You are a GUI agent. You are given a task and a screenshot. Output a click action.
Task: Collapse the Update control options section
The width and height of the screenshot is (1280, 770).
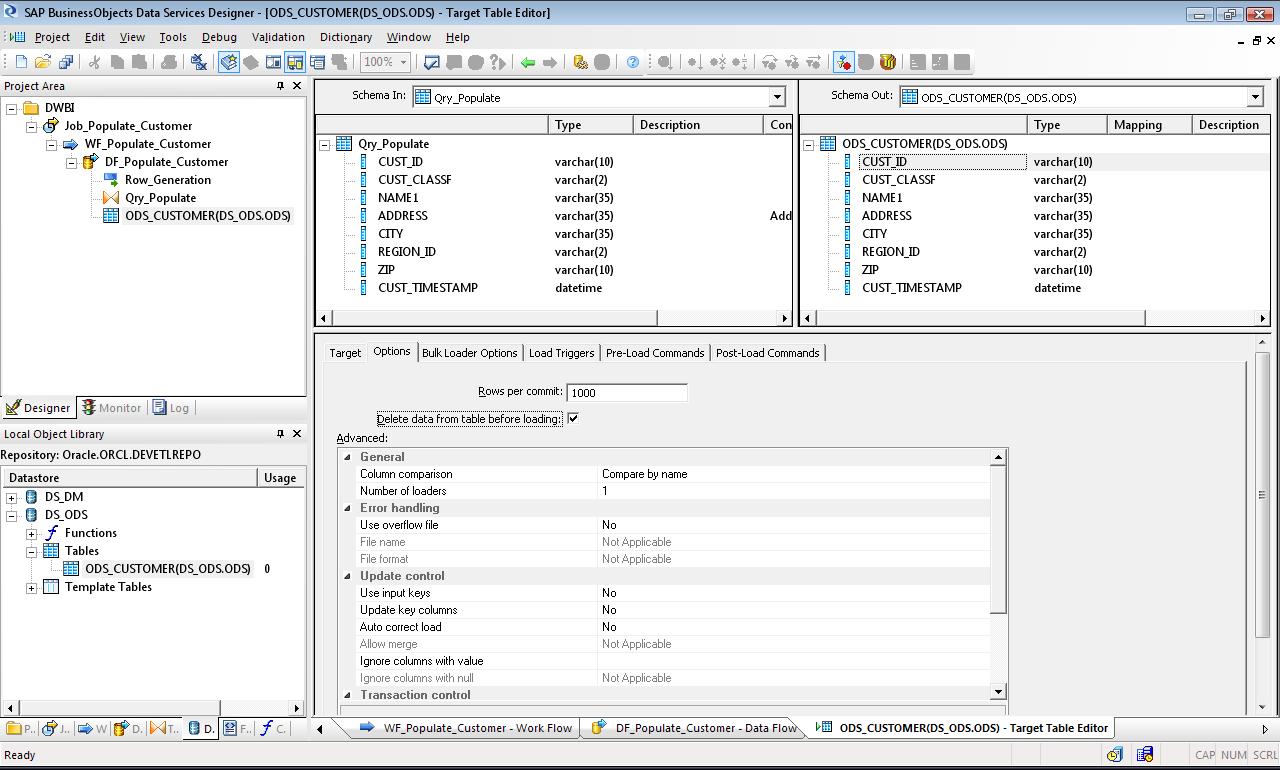pos(348,576)
